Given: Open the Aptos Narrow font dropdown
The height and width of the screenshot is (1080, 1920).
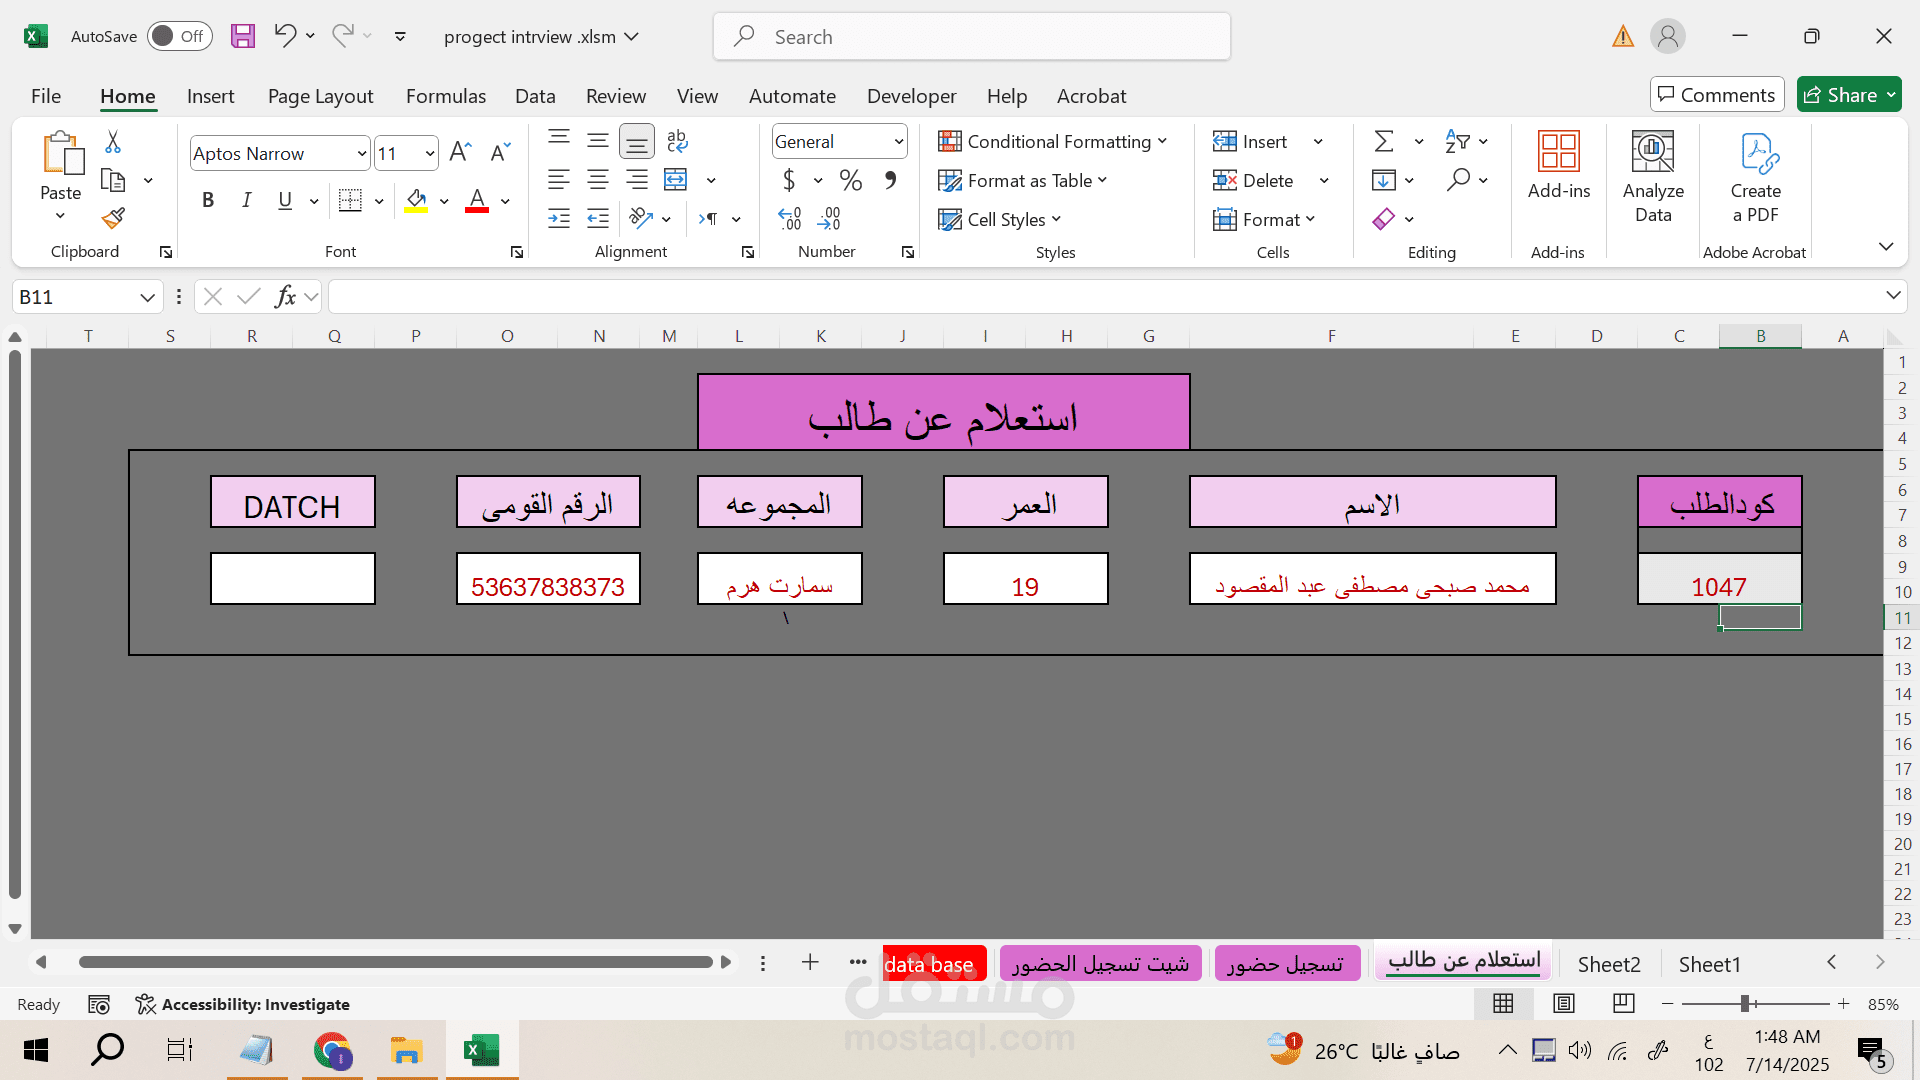Looking at the screenshot, I should pos(362,153).
